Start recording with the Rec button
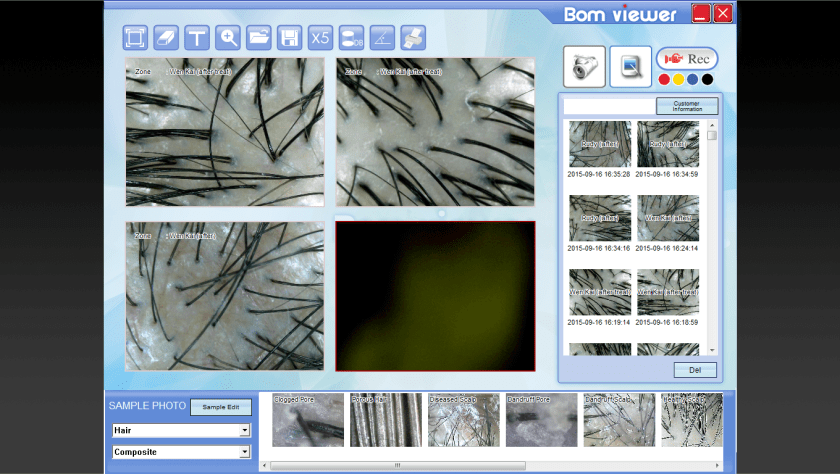The image size is (840, 474). [687, 59]
